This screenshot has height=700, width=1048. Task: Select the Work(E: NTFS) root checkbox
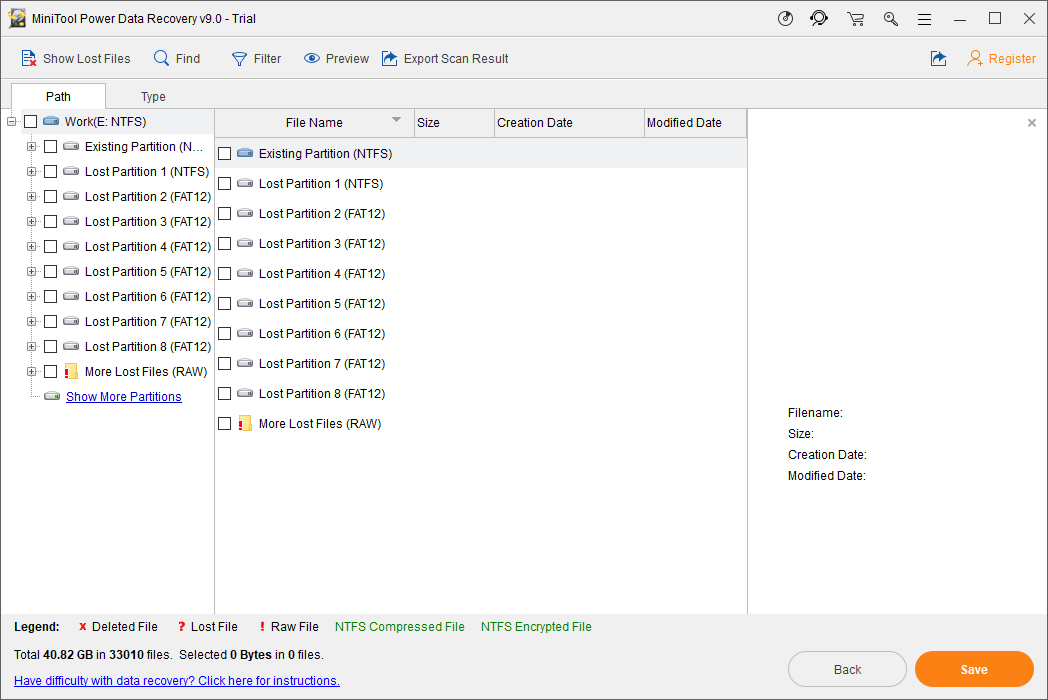coord(31,122)
